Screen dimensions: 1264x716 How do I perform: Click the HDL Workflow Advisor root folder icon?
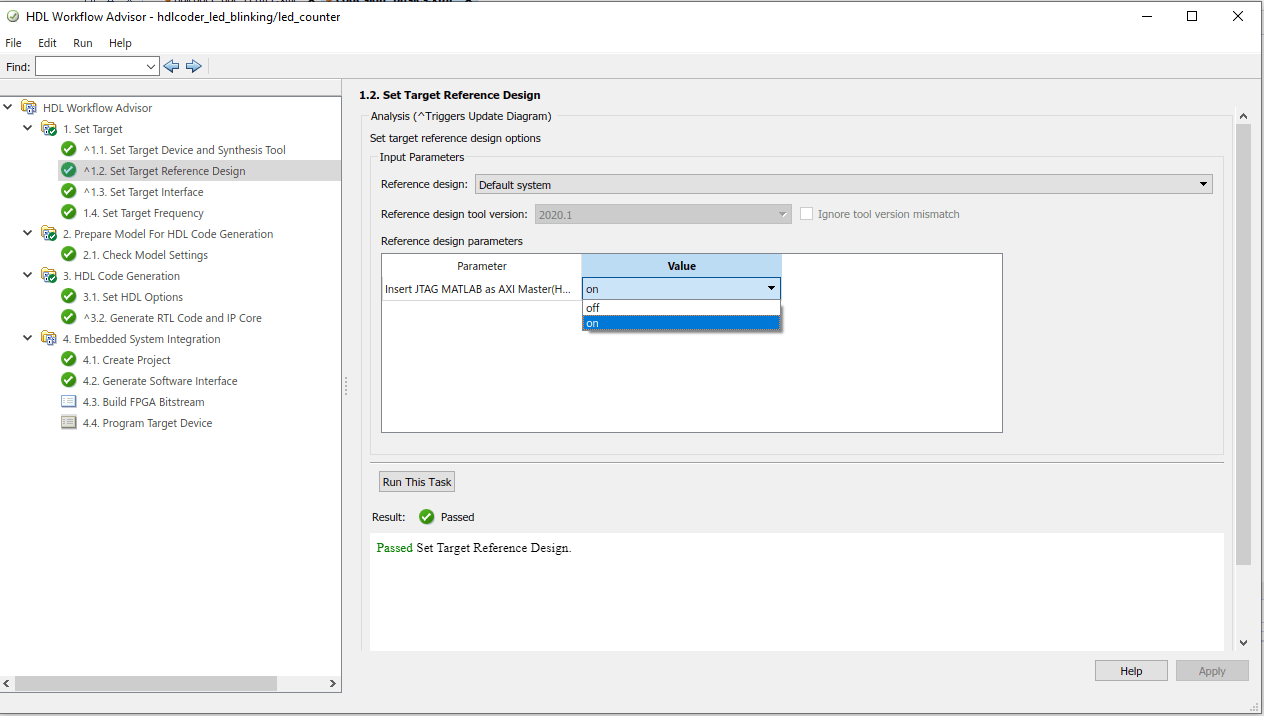pos(29,107)
